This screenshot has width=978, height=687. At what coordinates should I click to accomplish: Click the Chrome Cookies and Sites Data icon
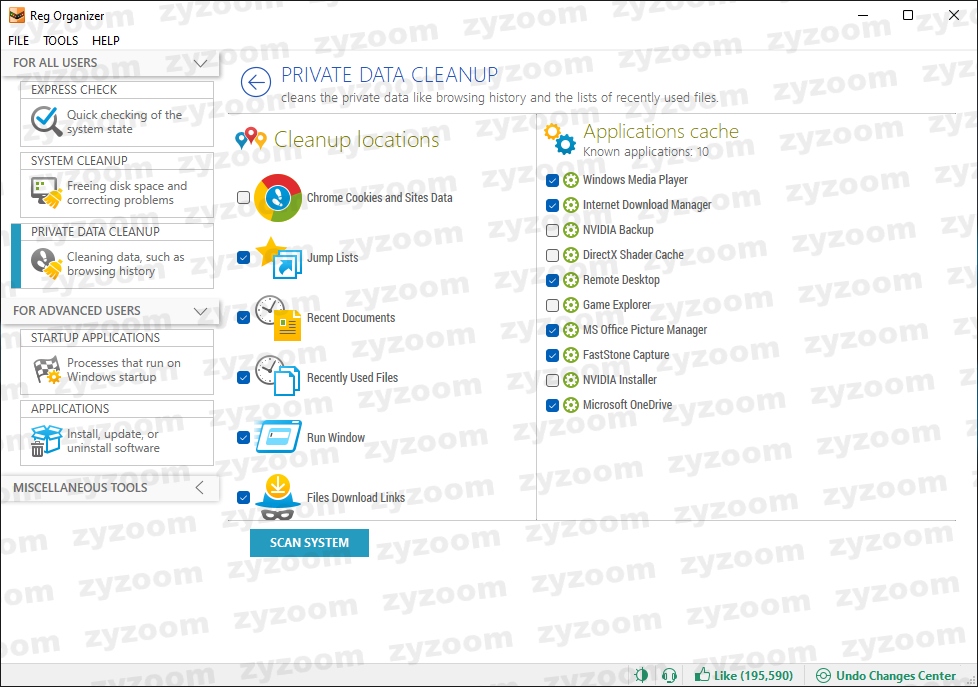278,198
